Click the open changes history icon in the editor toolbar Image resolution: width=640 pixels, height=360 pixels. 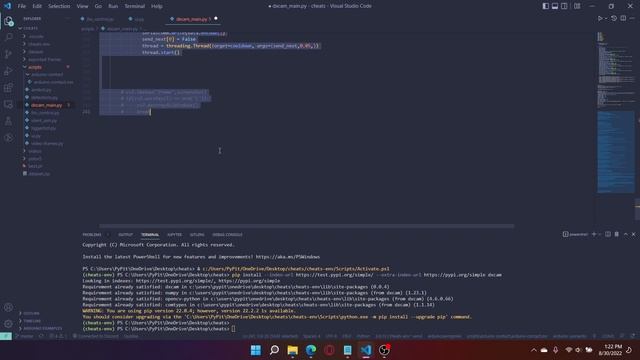tap(614, 18)
